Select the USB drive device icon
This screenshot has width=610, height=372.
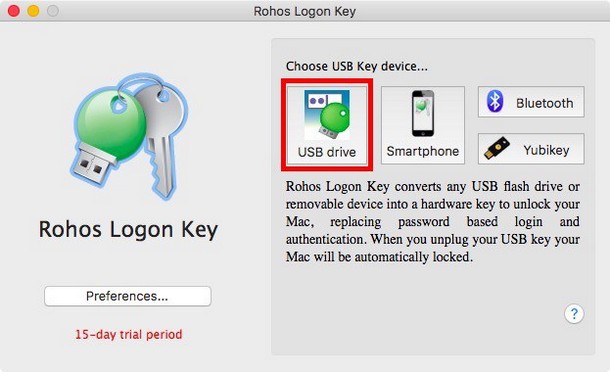click(326, 115)
